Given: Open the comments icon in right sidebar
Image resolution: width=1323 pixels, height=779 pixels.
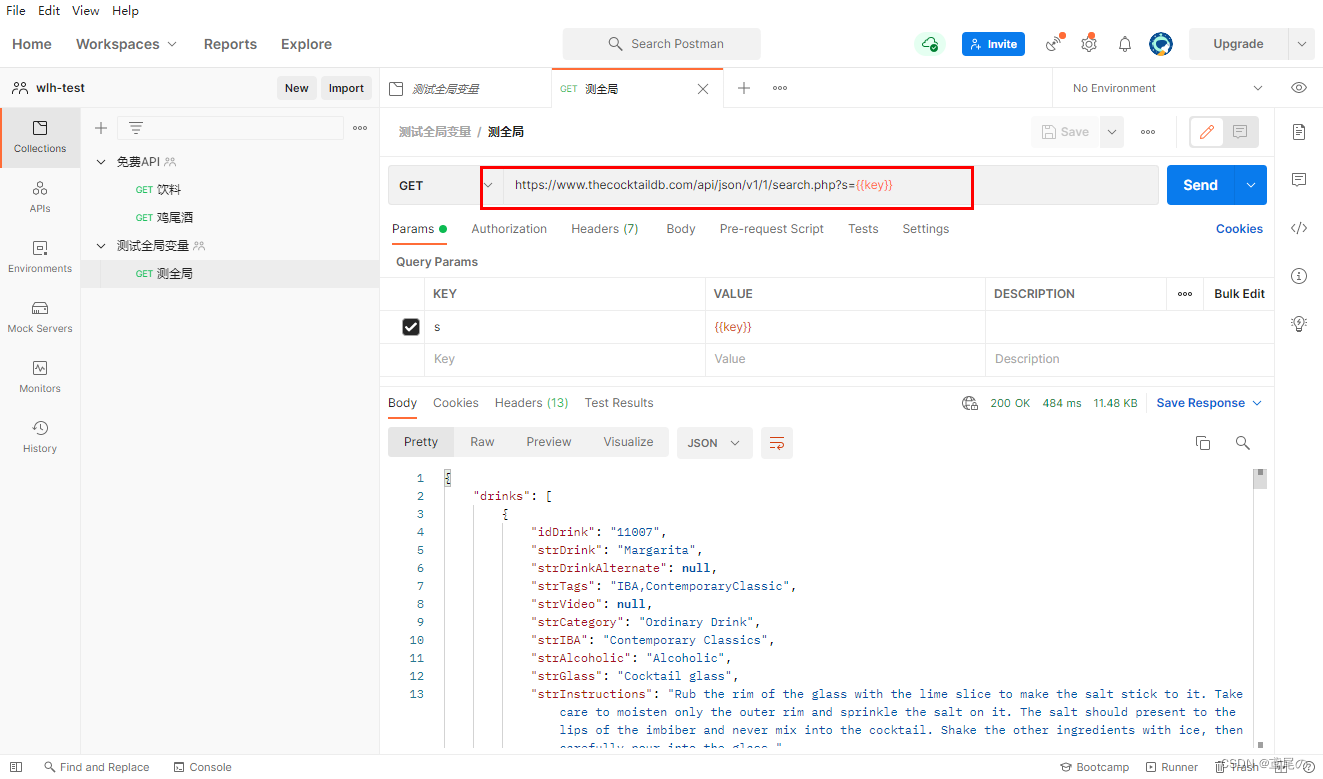Looking at the screenshot, I should (x=1299, y=180).
